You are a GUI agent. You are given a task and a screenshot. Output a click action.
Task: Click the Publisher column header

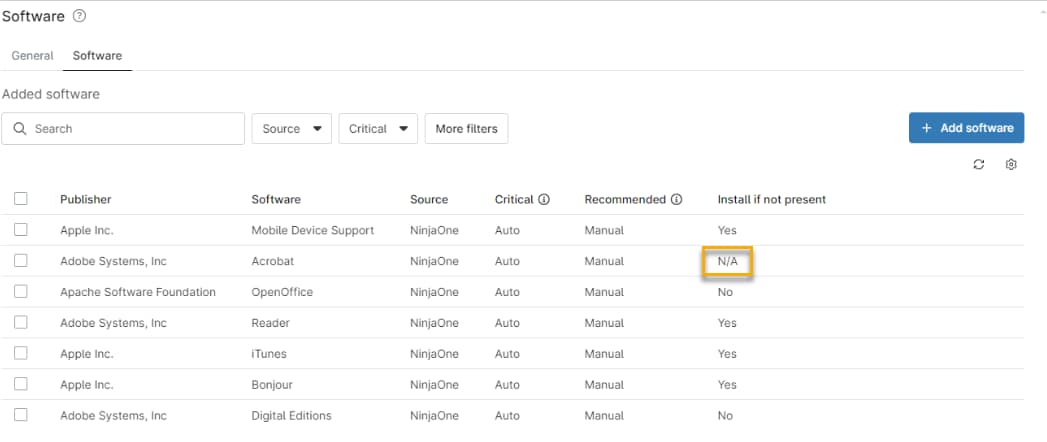tap(85, 199)
